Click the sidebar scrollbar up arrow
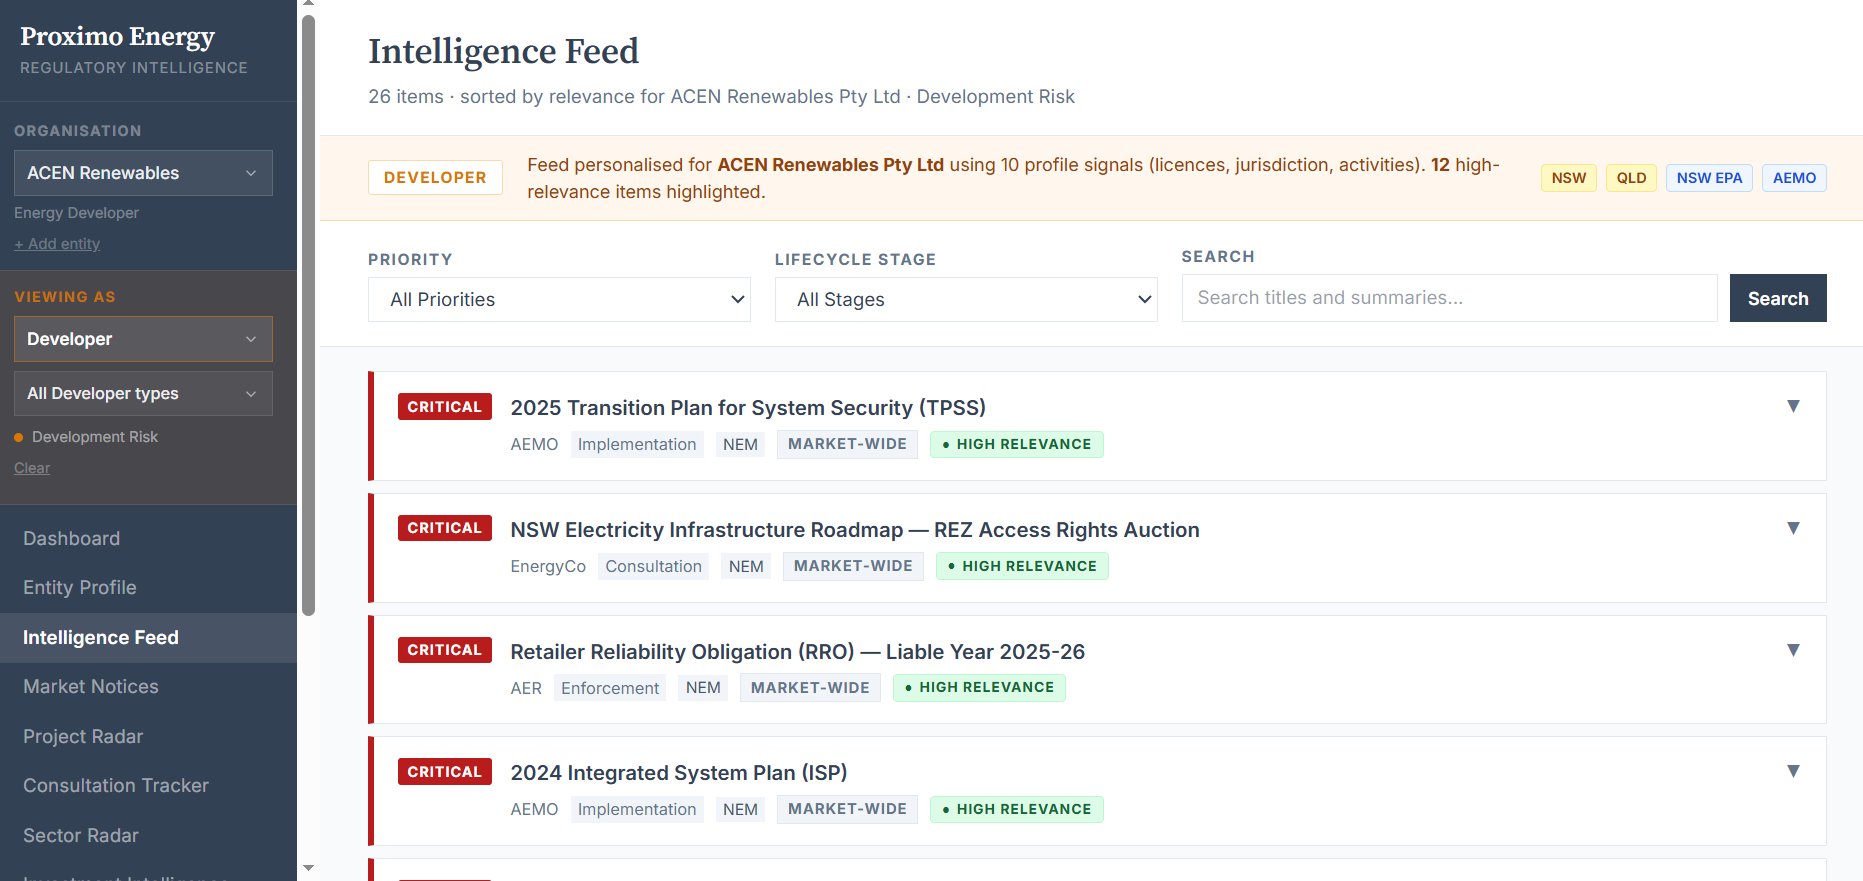Viewport: 1863px width, 881px height. coord(308,5)
